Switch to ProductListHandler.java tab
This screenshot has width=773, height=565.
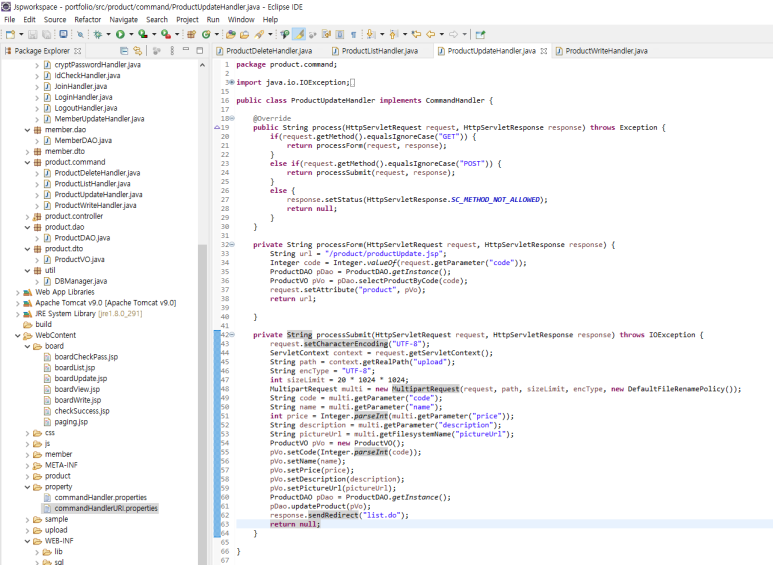(375, 51)
